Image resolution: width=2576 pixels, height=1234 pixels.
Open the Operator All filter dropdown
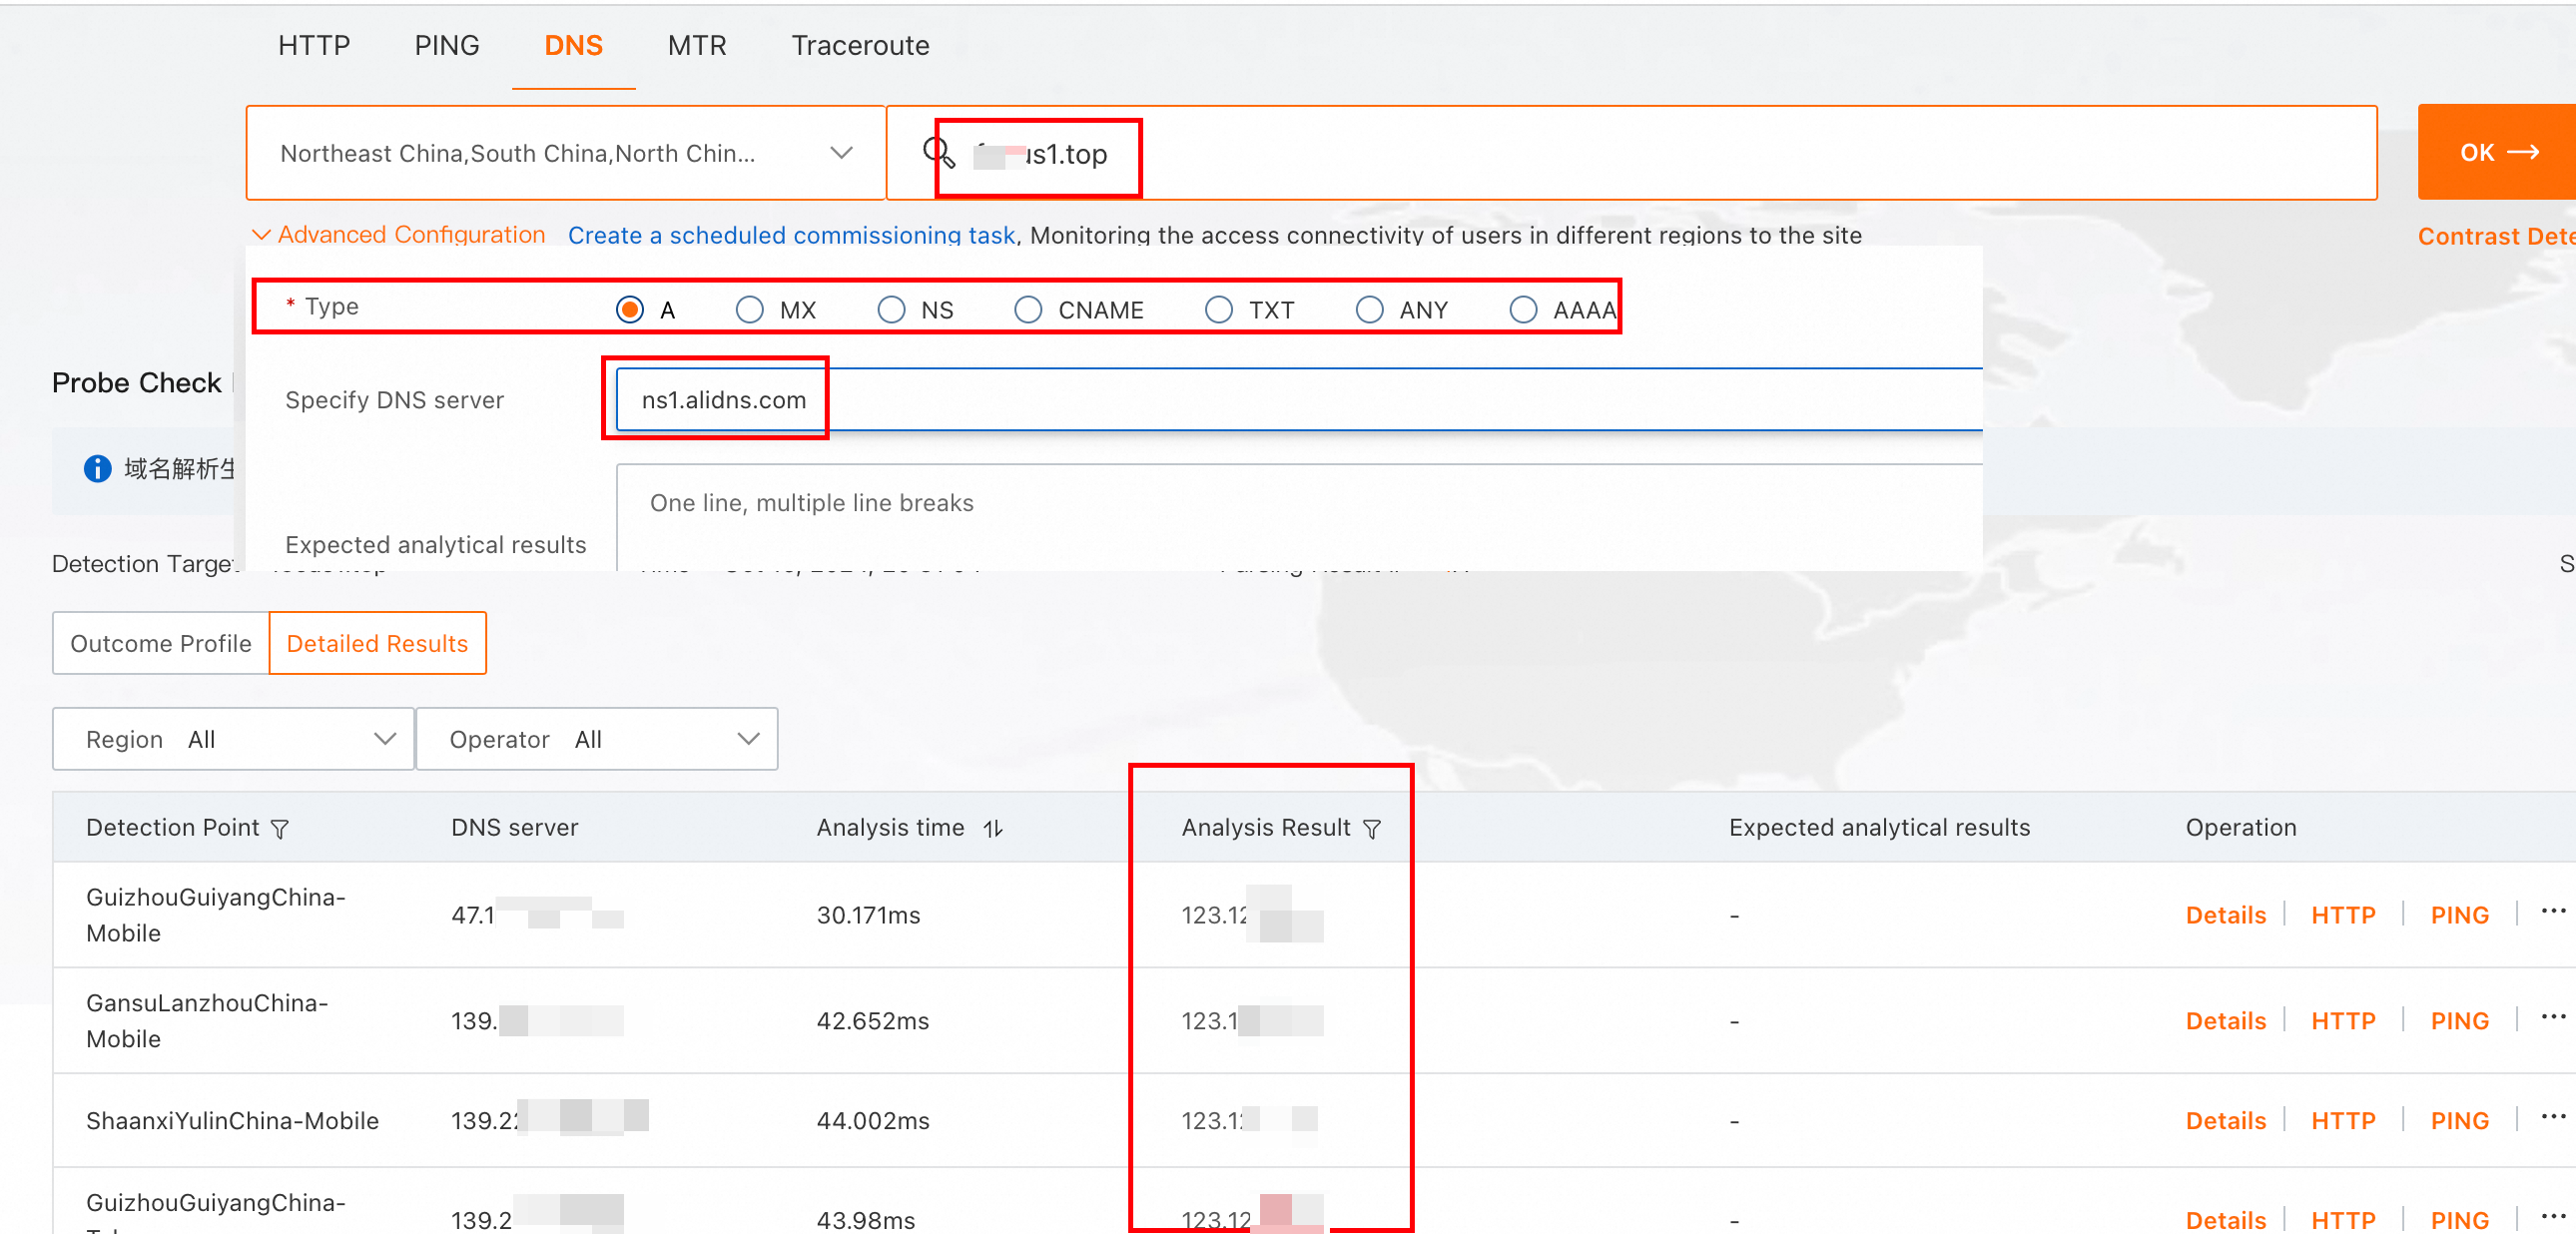[x=596, y=739]
